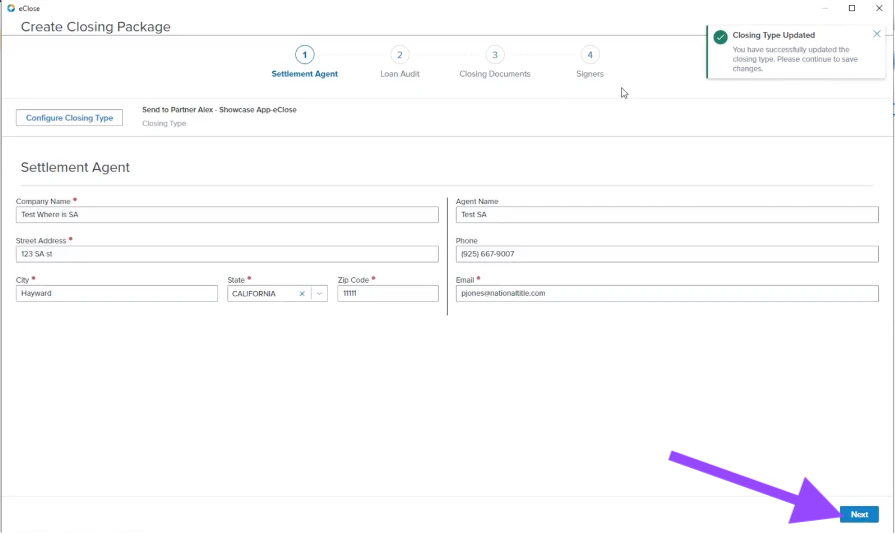Open the Loan Audit step label
The image size is (895, 534).
point(400,74)
